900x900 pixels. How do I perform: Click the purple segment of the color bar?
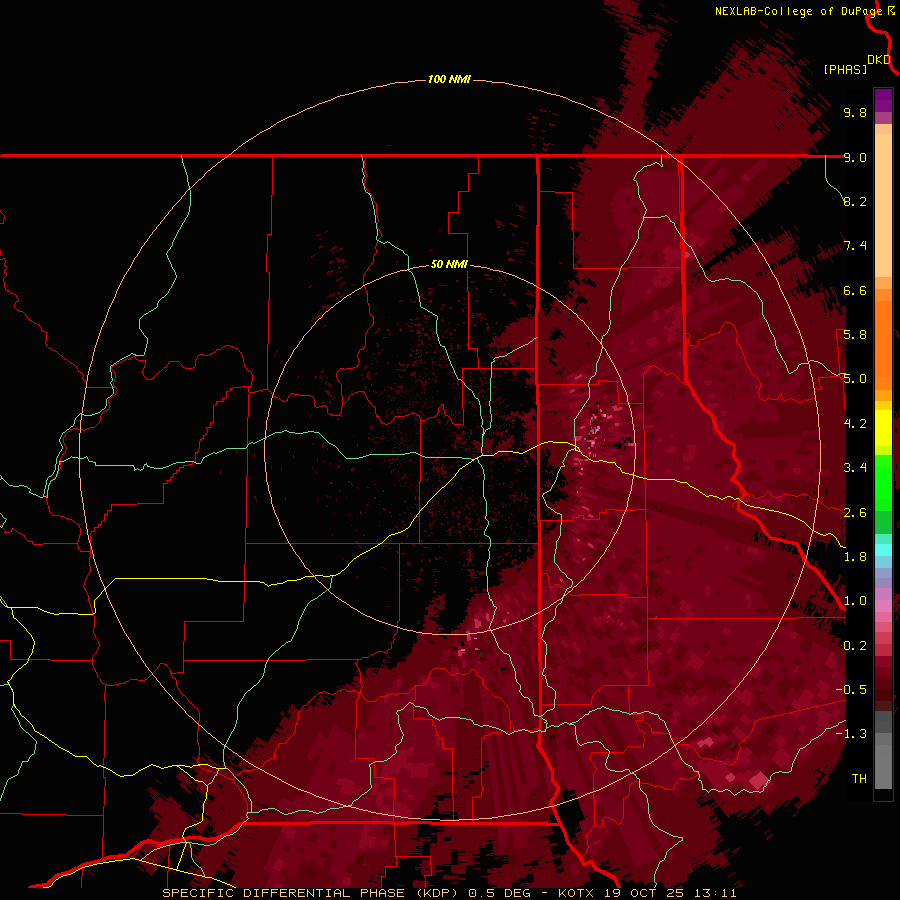(x=883, y=100)
